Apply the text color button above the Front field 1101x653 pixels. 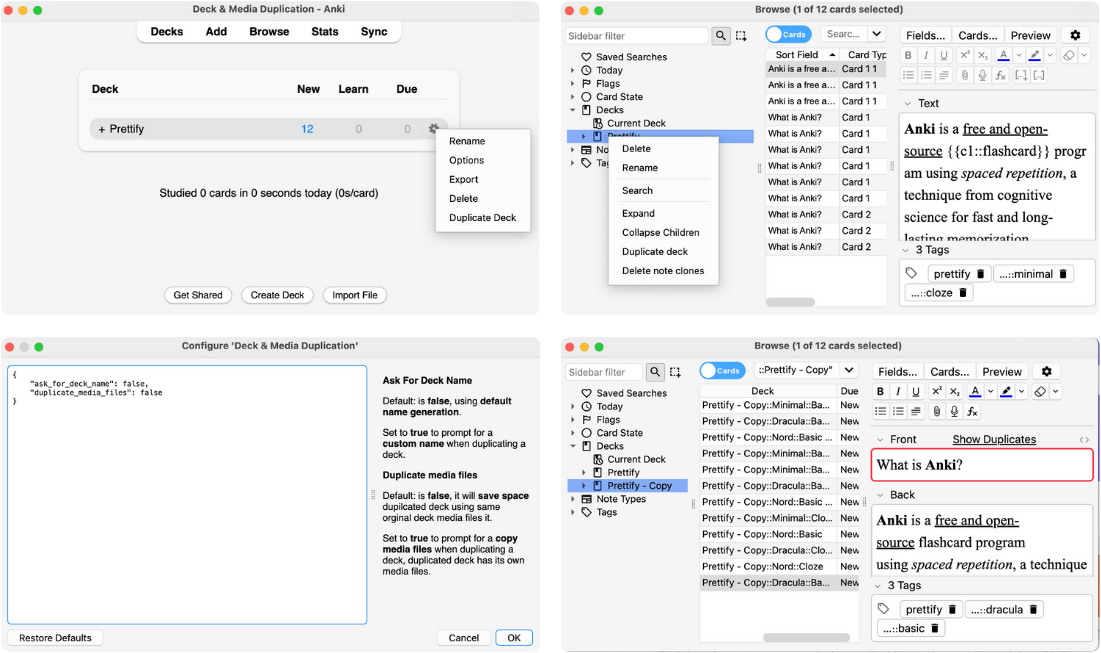(974, 392)
